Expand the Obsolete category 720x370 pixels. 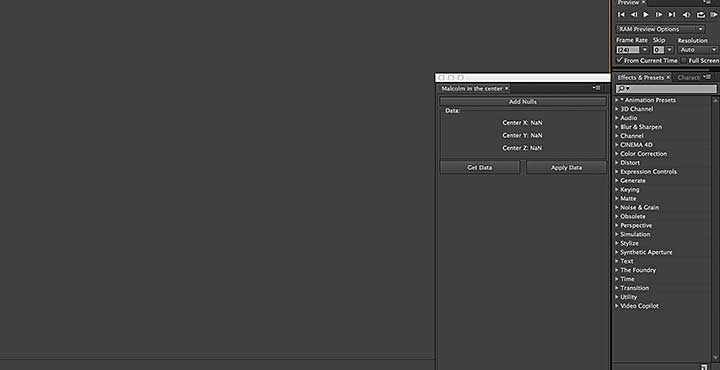click(x=617, y=216)
